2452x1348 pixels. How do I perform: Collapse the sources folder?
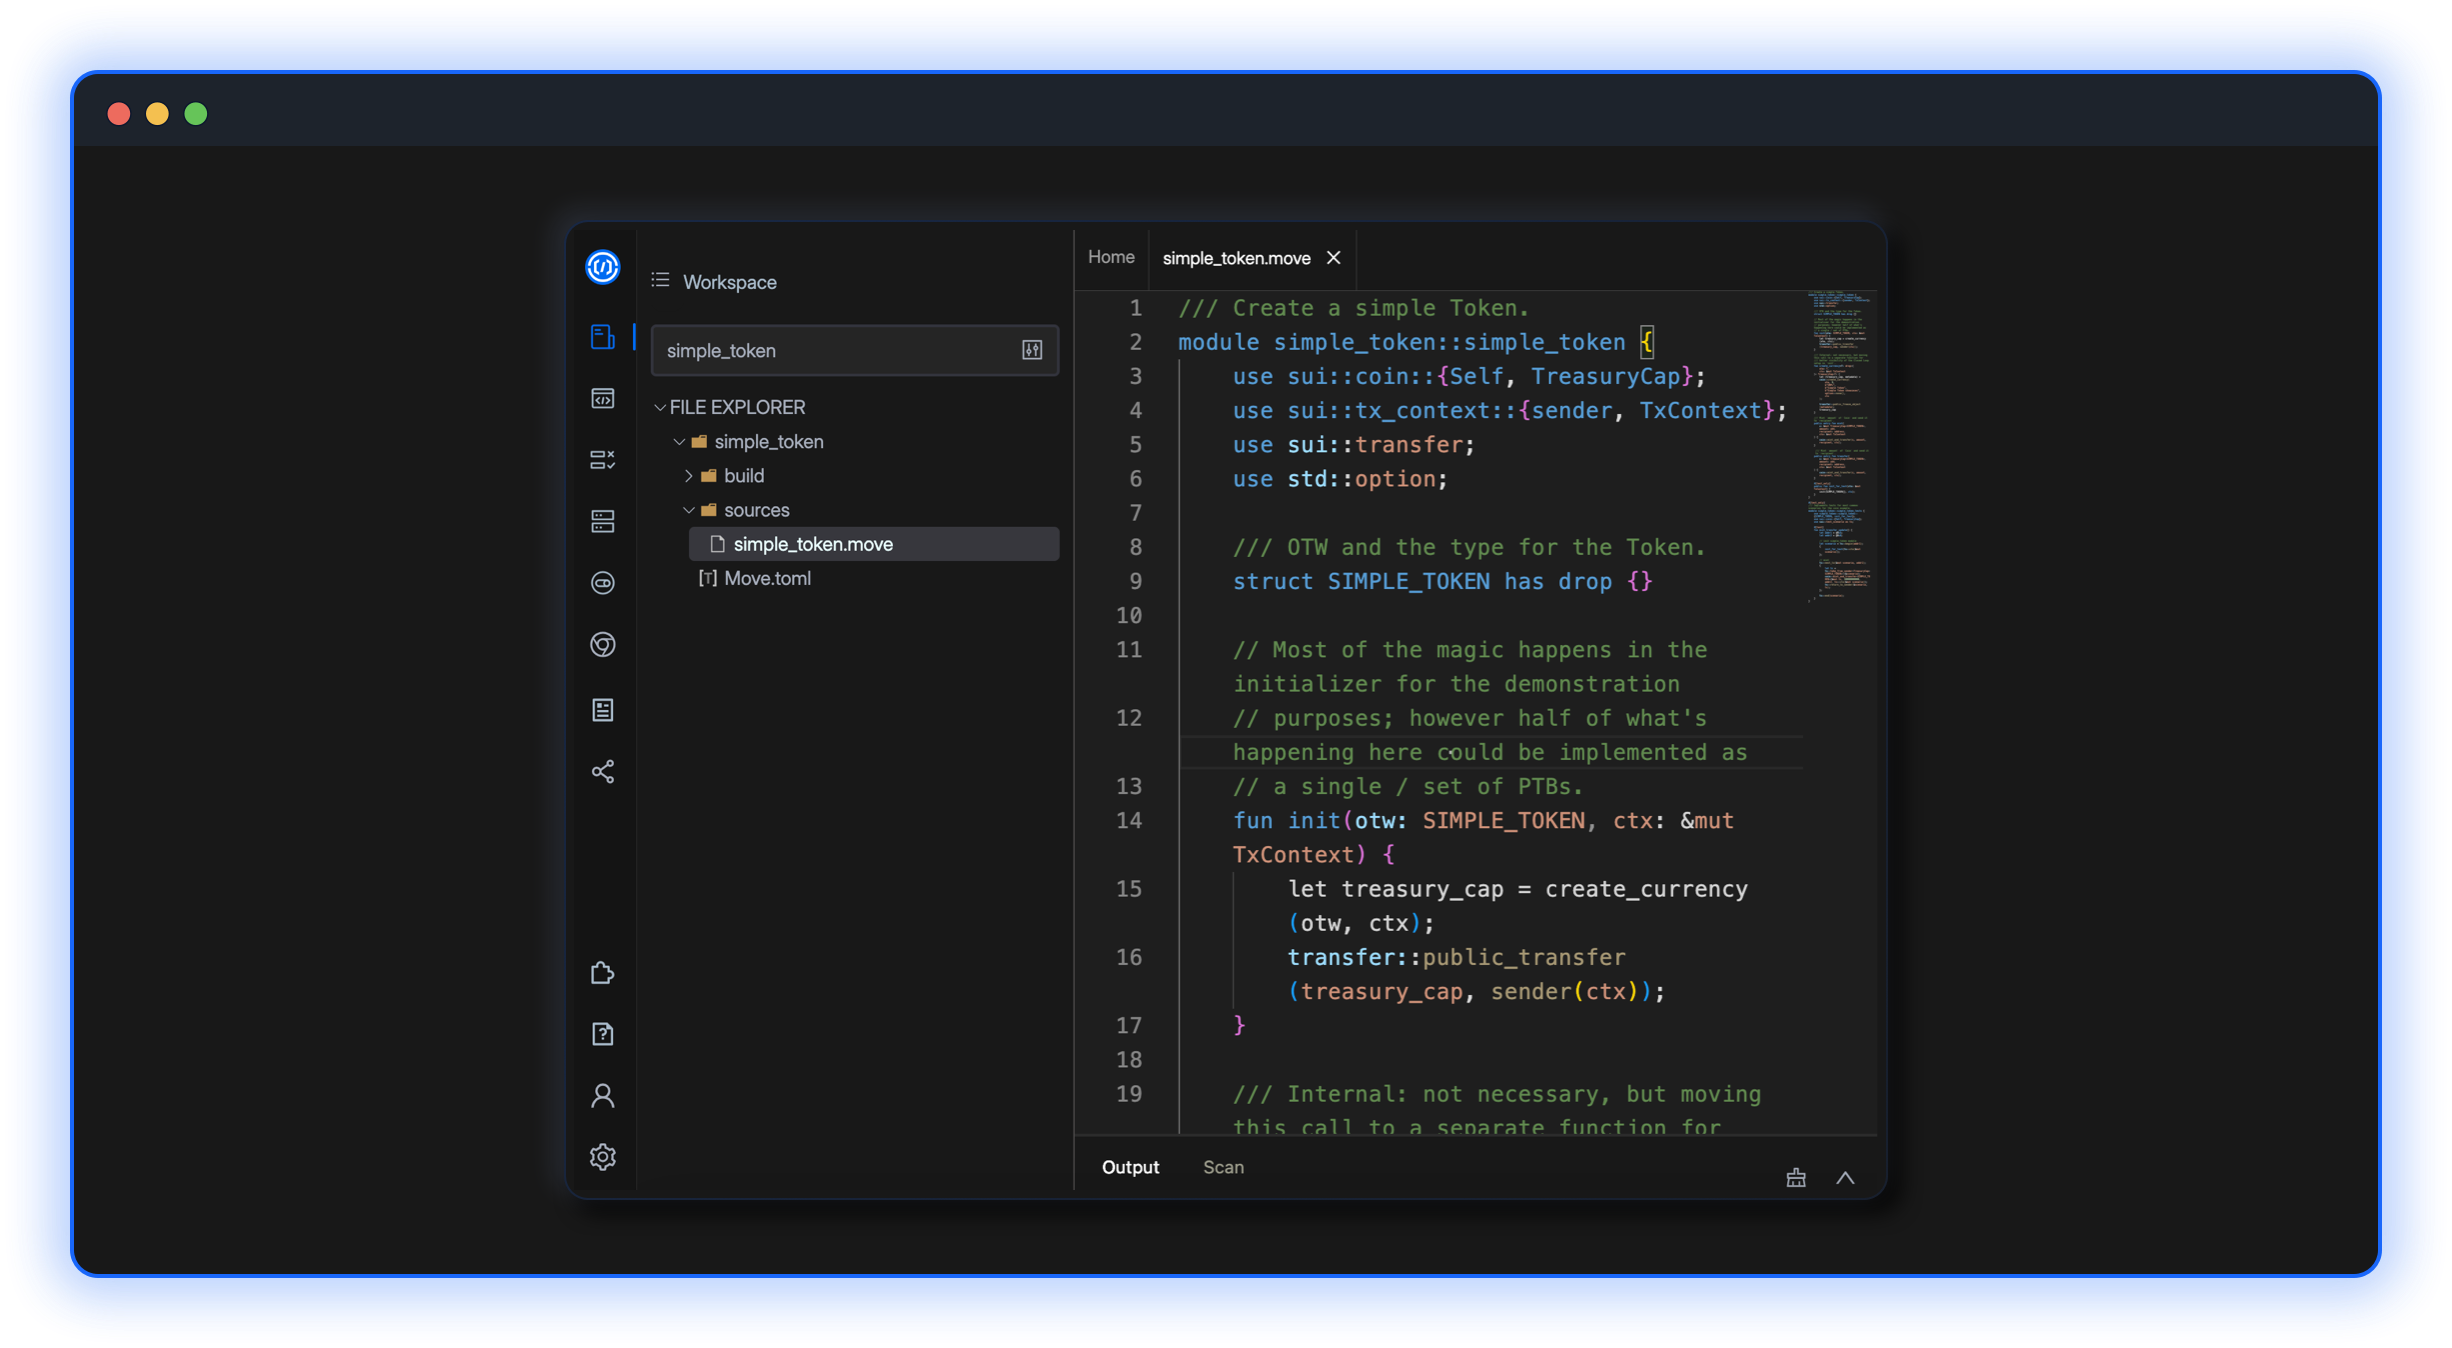[689, 510]
